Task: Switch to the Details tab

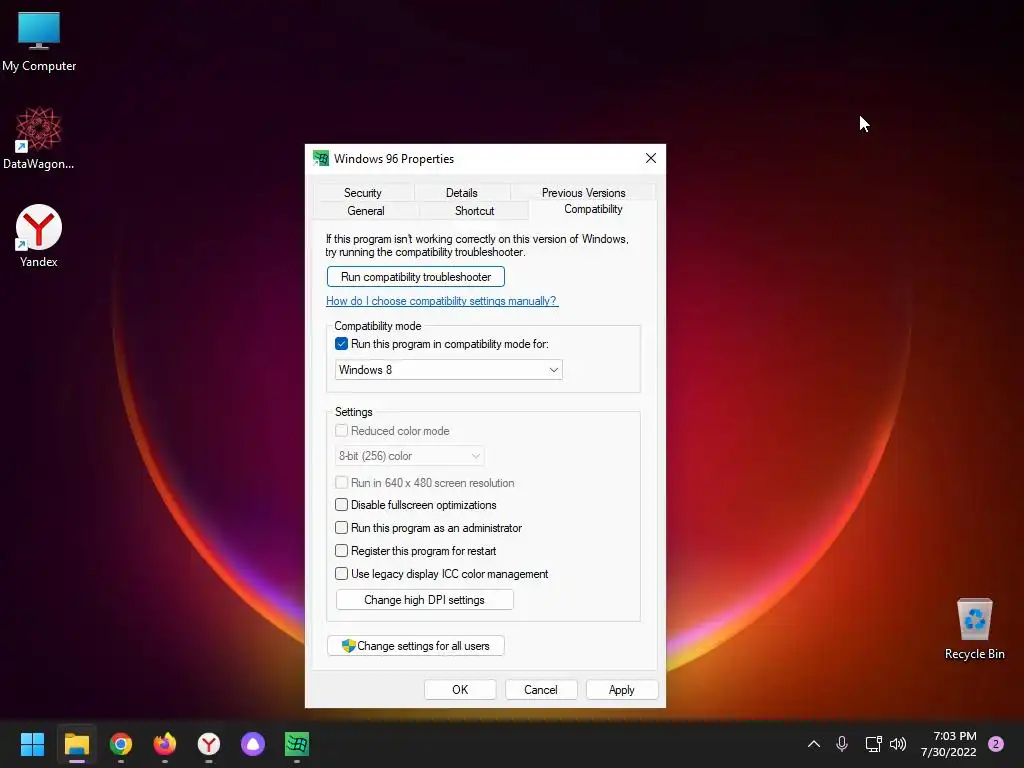Action: point(462,193)
